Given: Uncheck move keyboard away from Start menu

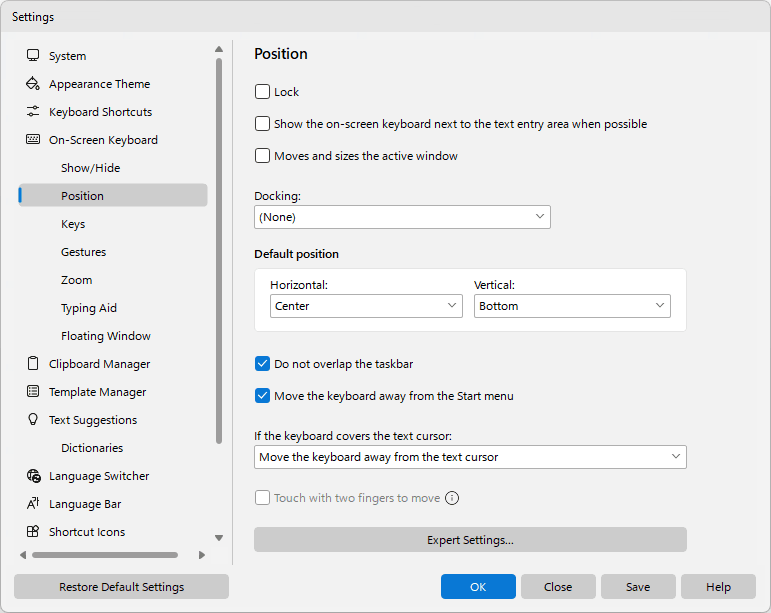Looking at the screenshot, I should coord(263,396).
